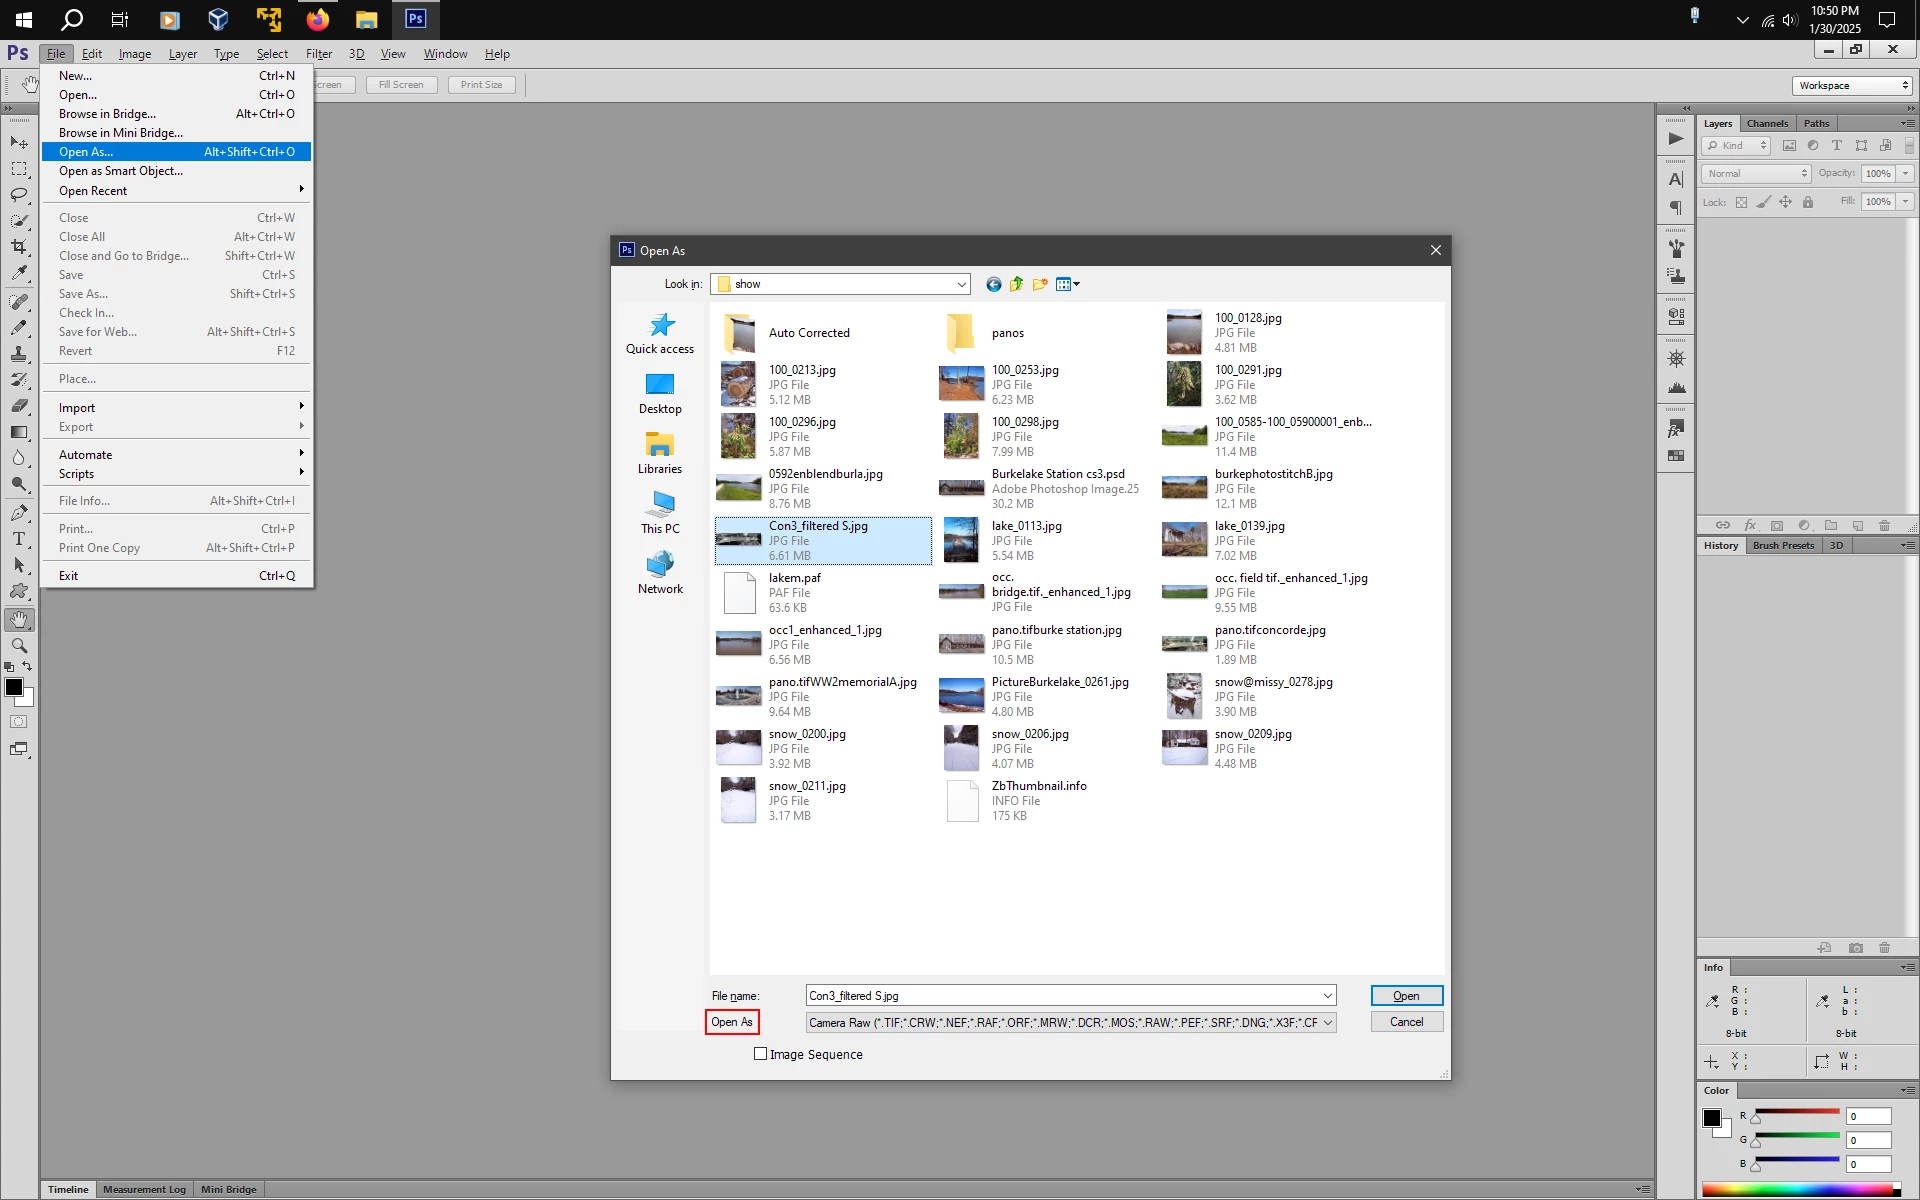Select the Clone Stamp tool
This screenshot has height=1200, width=1920.
[x=19, y=354]
